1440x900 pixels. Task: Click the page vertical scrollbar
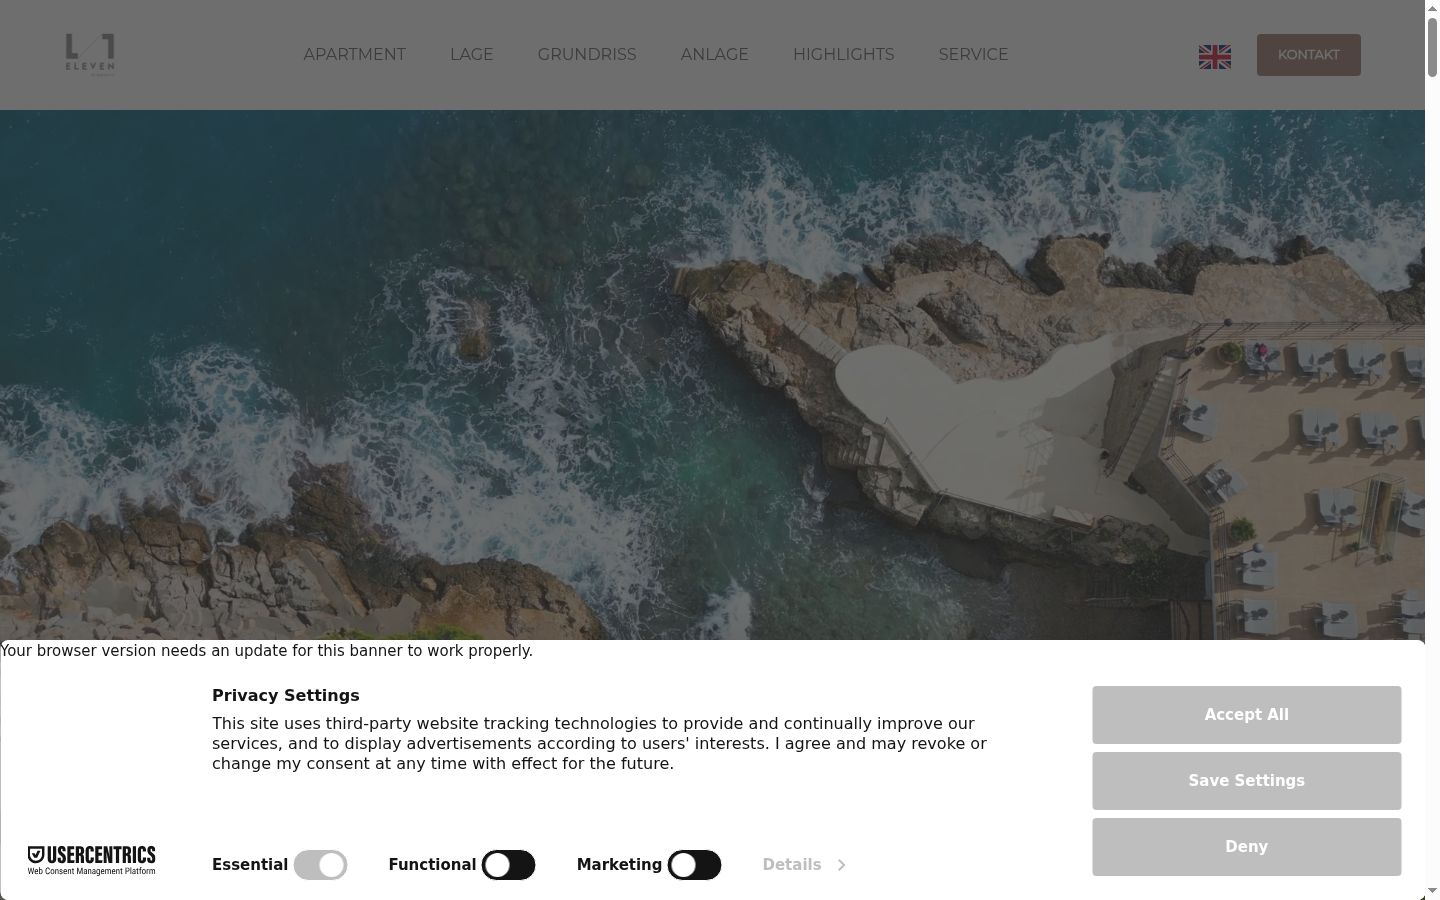pos(1432,450)
